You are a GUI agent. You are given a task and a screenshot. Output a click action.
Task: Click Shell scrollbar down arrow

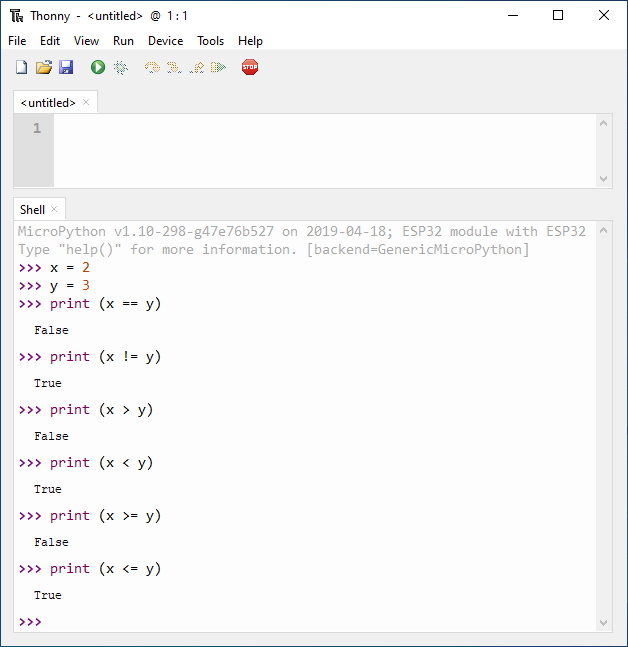[604, 623]
